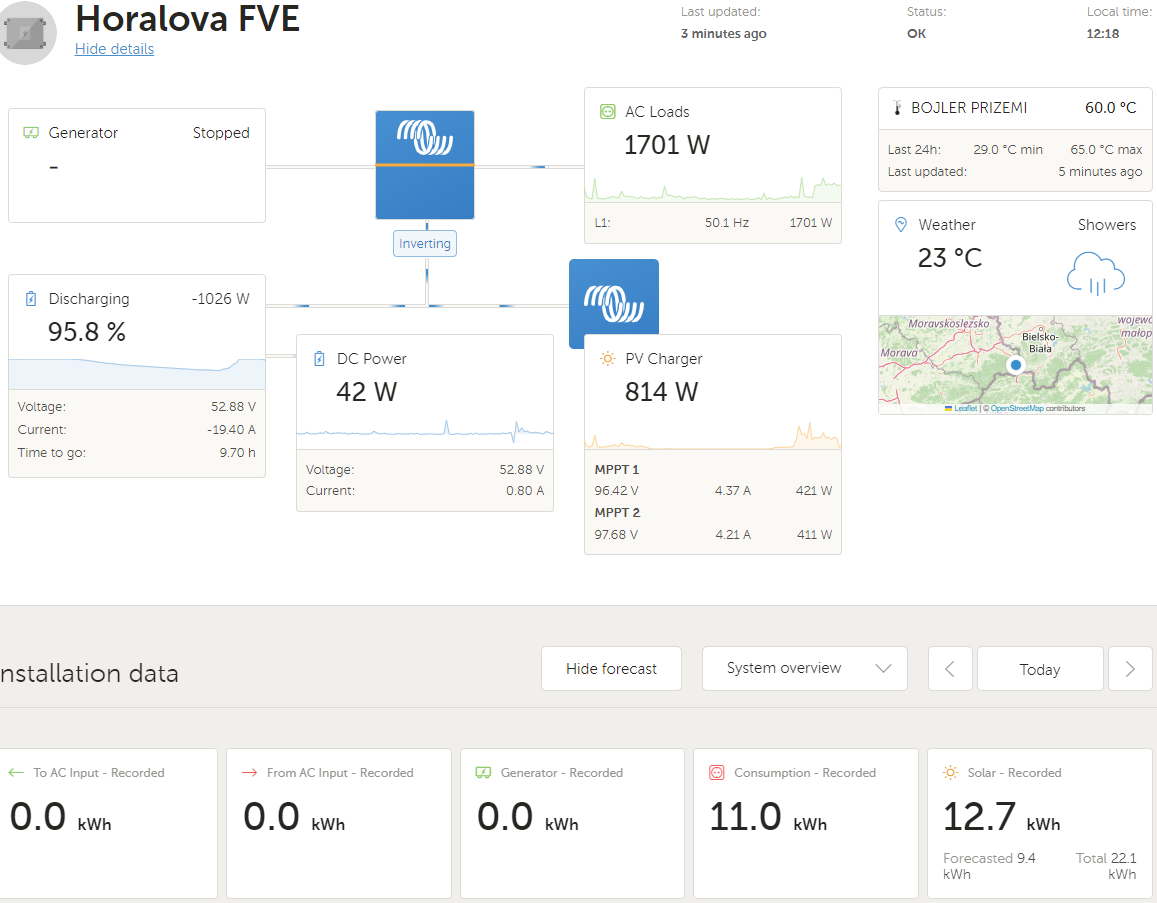This screenshot has height=903, width=1157.
Task: Click the blue marker on weather map
Action: pos(1016,365)
